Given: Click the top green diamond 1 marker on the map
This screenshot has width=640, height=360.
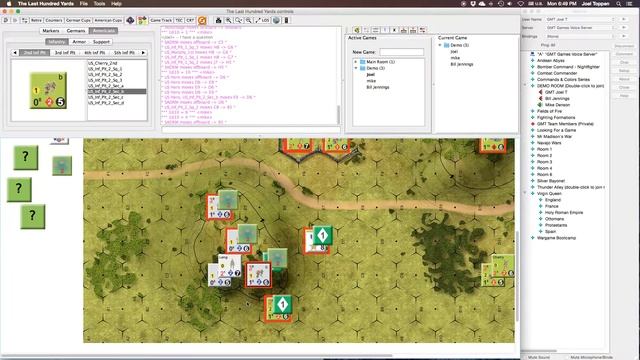Looking at the screenshot, I should (322, 236).
